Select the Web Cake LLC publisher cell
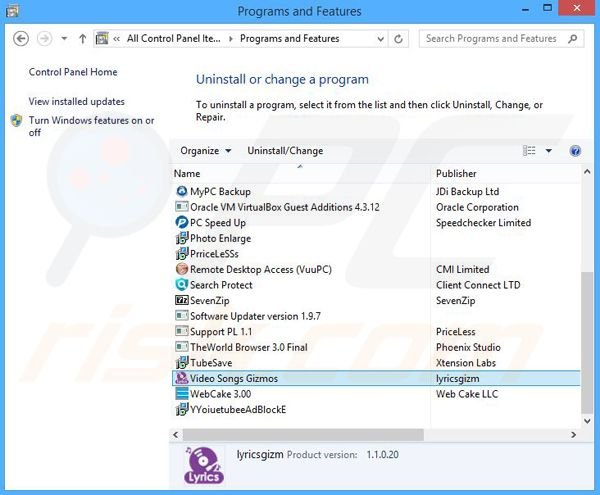The height and width of the screenshot is (495, 600). 467,394
